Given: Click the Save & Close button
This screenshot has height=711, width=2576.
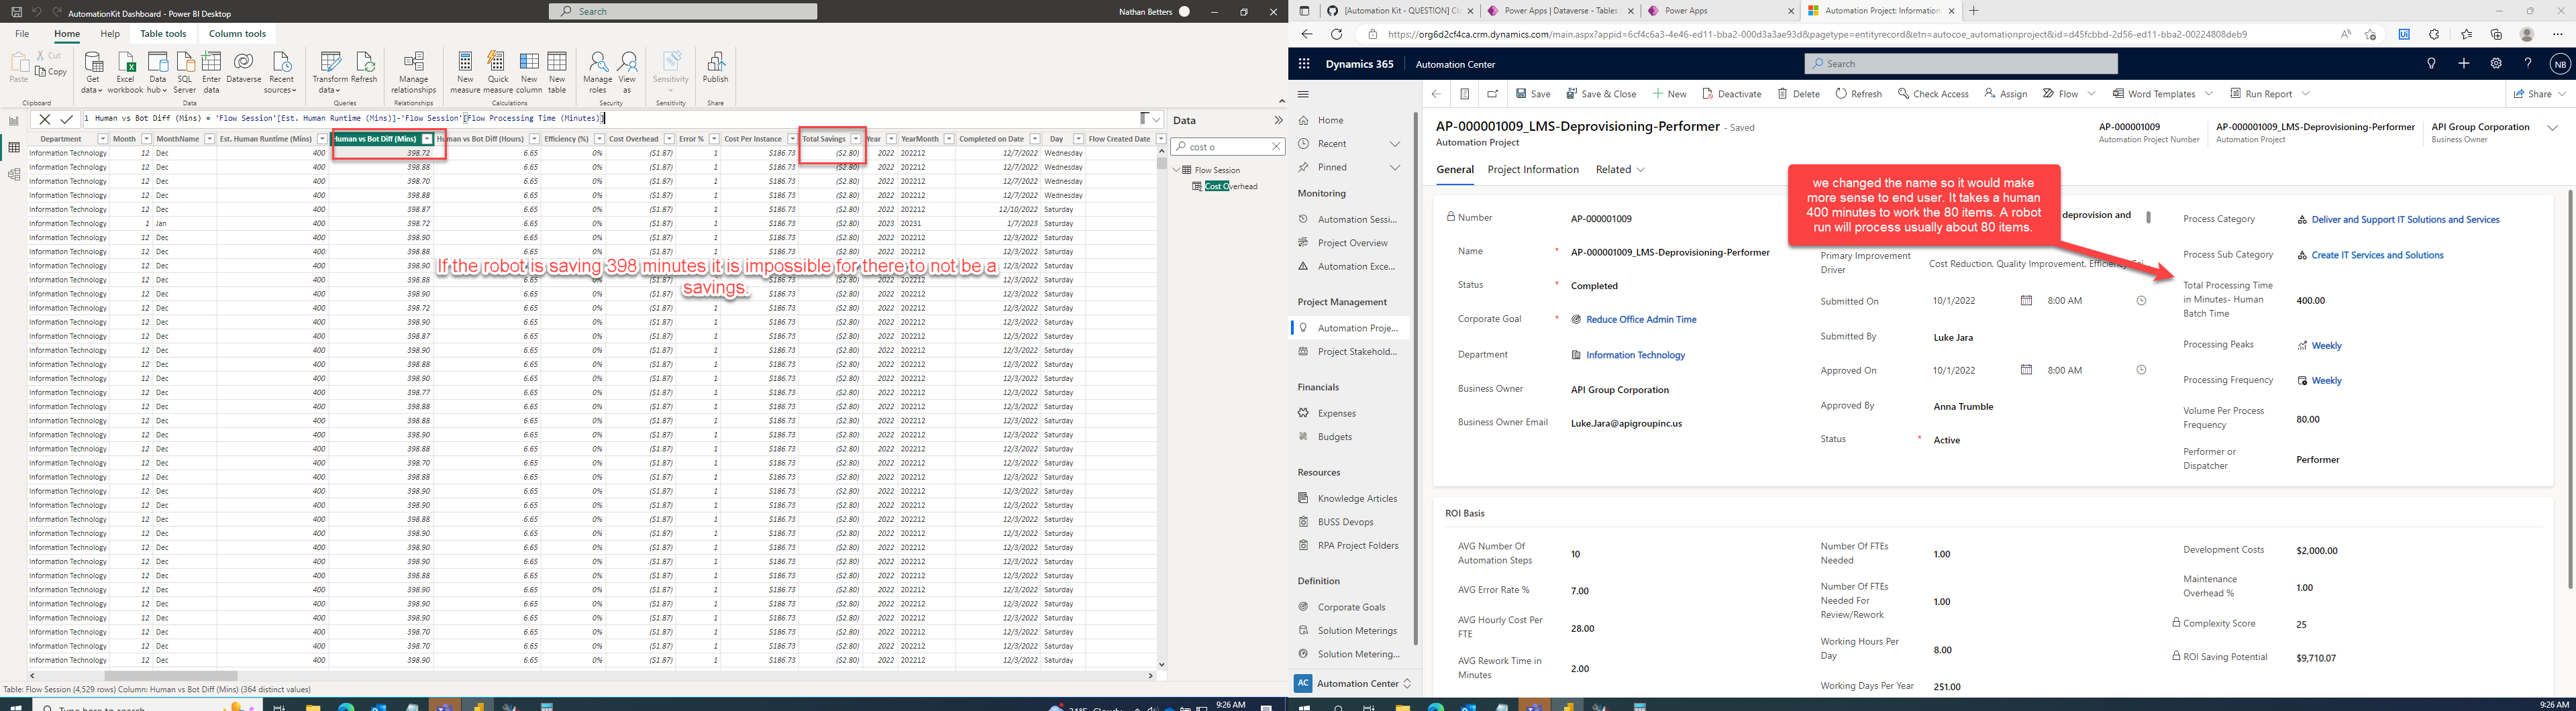Looking at the screenshot, I should [1601, 93].
